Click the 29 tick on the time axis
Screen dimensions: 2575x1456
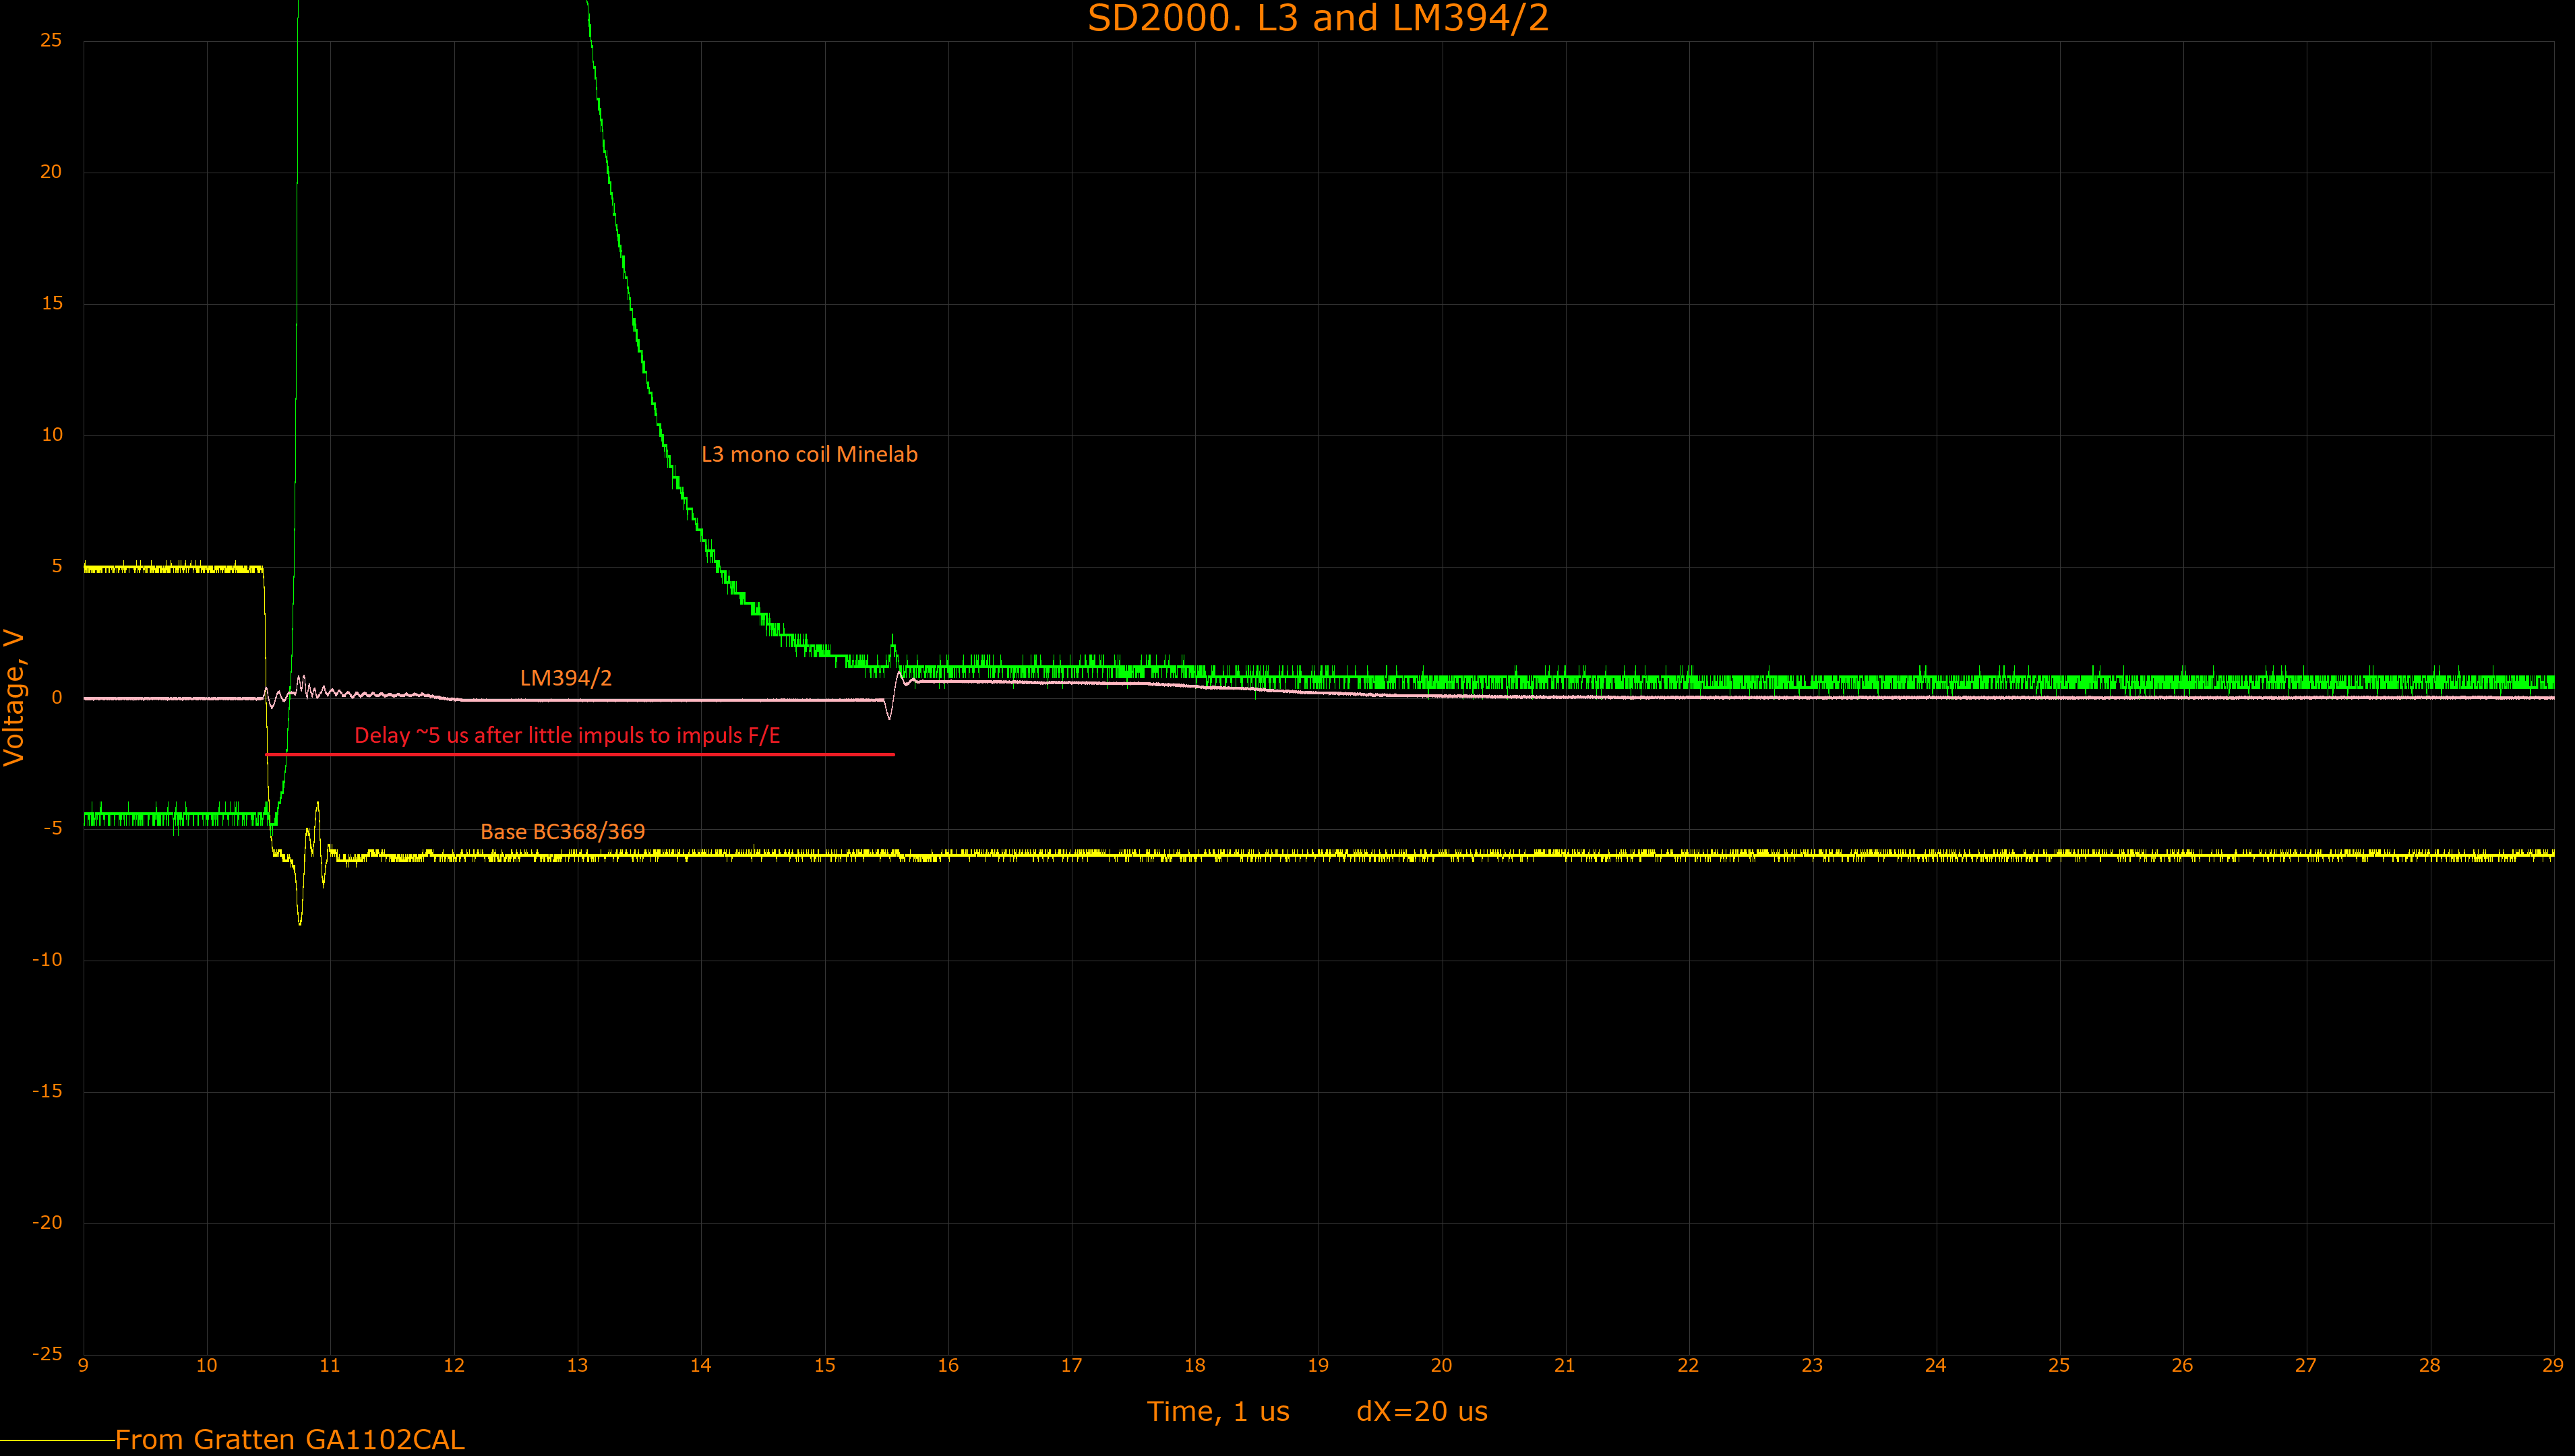[x=2552, y=1366]
